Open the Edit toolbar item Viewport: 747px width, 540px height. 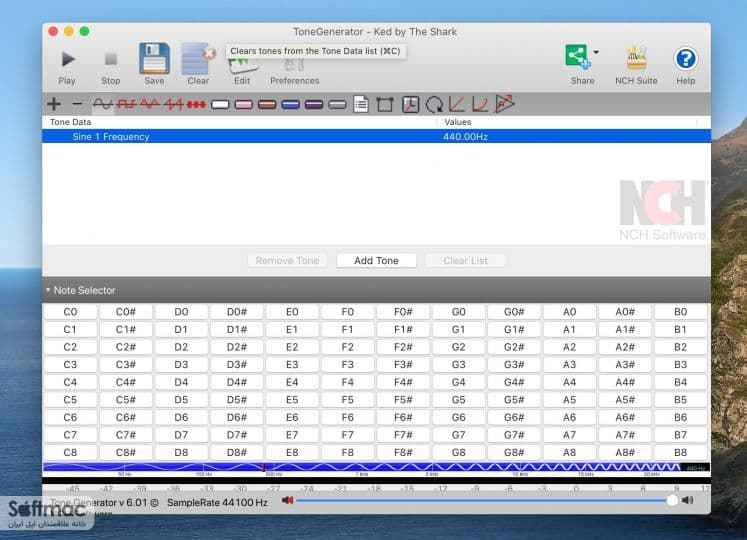pyautogui.click(x=242, y=71)
